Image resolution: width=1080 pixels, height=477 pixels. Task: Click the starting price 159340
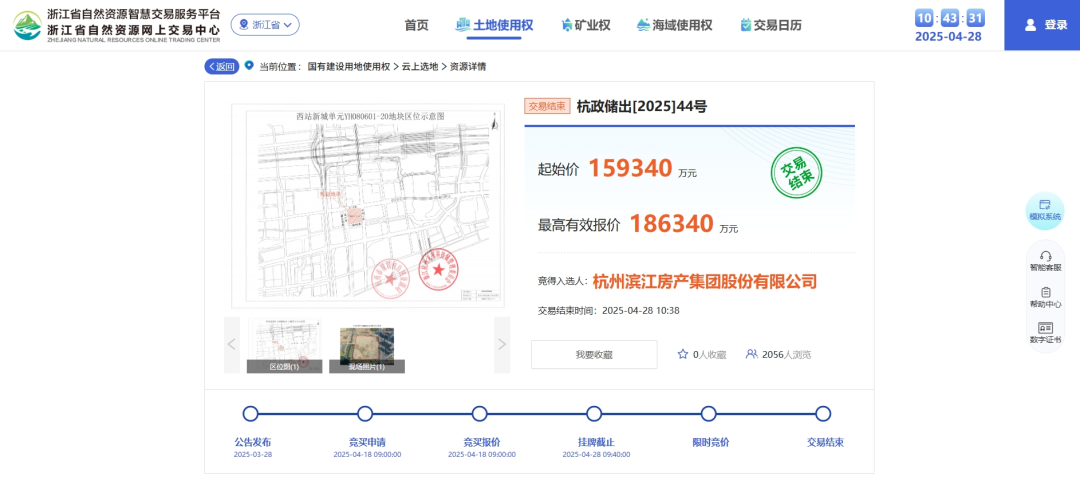[x=630, y=168]
